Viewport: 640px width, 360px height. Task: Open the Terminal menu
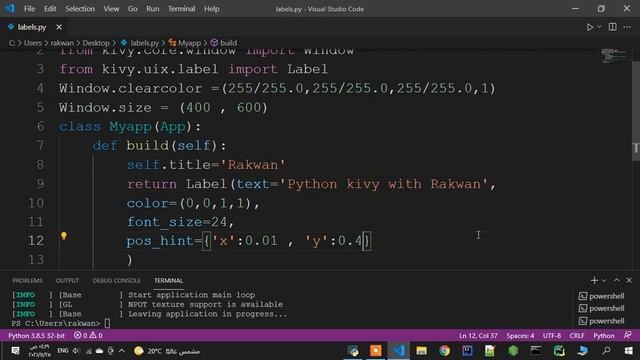(x=182, y=9)
